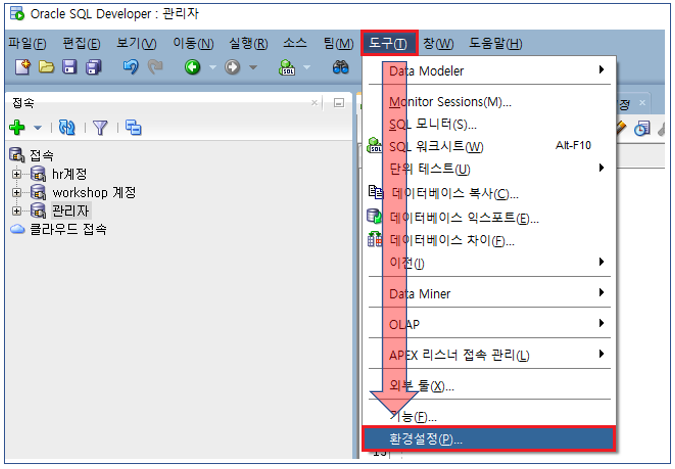Select 클라우드 접속 tree entry
675x469 pixels.
pyautogui.click(x=68, y=229)
